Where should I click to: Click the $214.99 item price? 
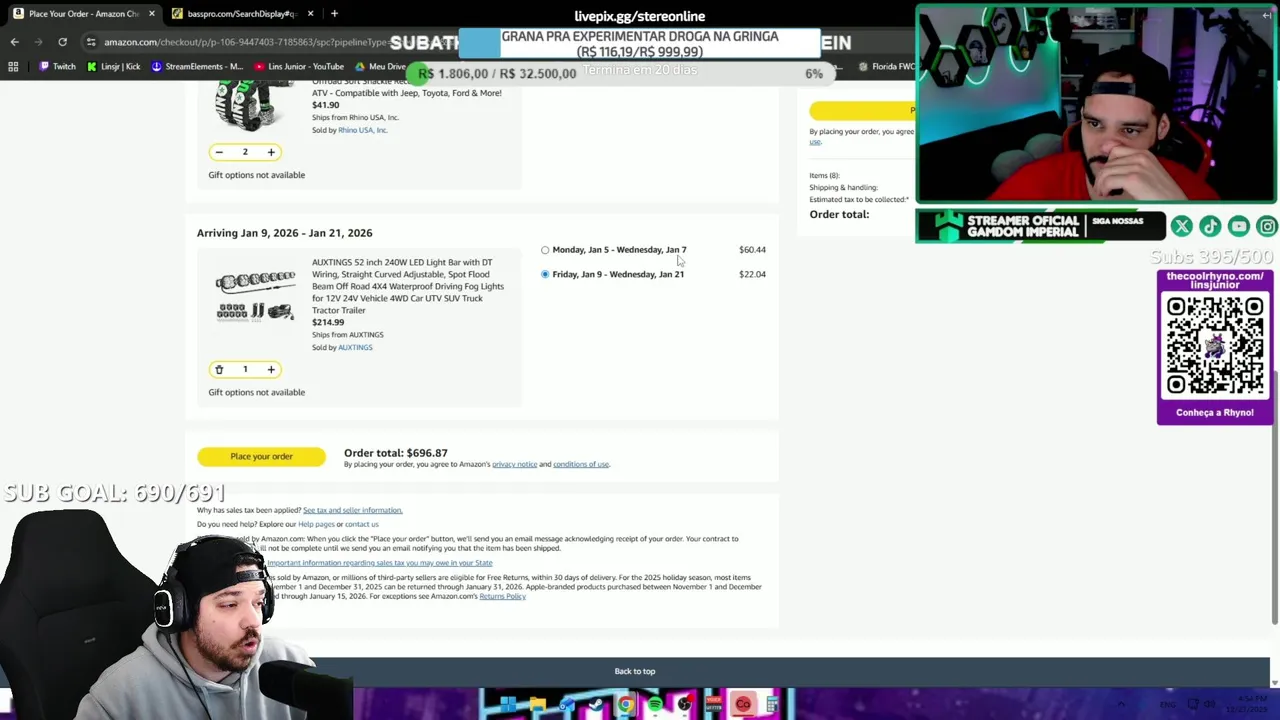pyautogui.click(x=328, y=323)
